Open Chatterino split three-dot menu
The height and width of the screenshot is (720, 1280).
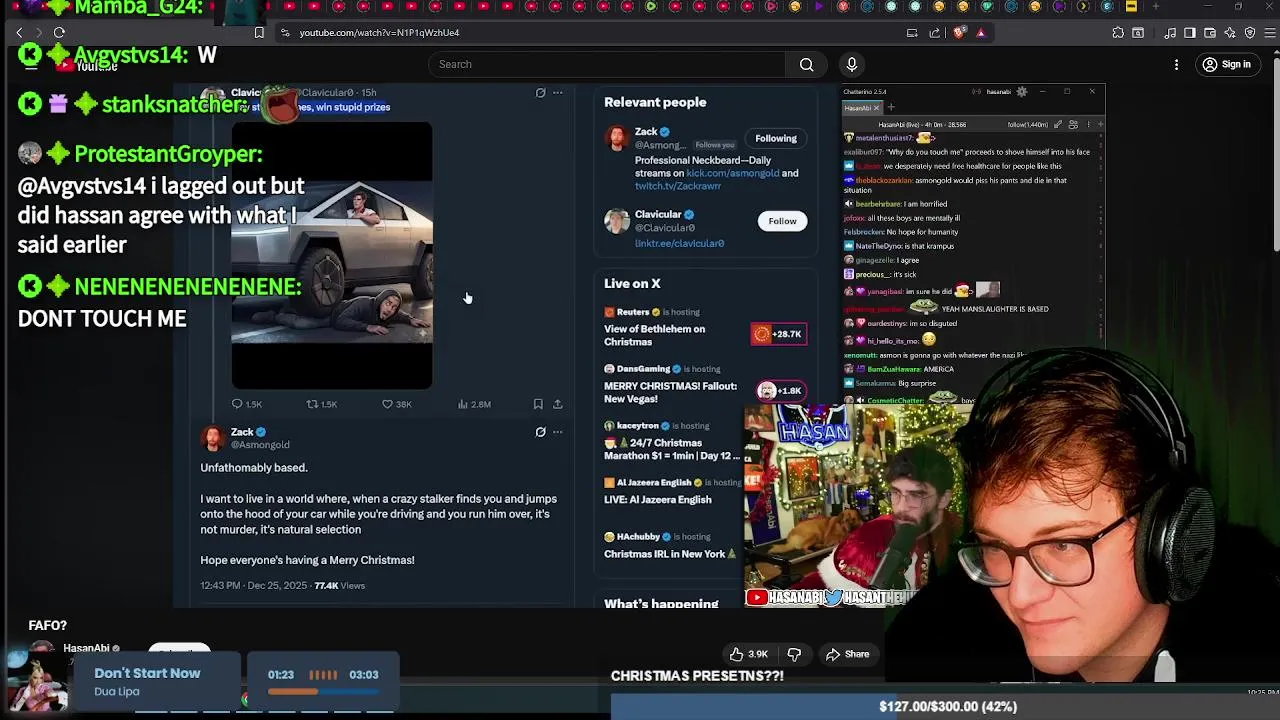click(1087, 125)
